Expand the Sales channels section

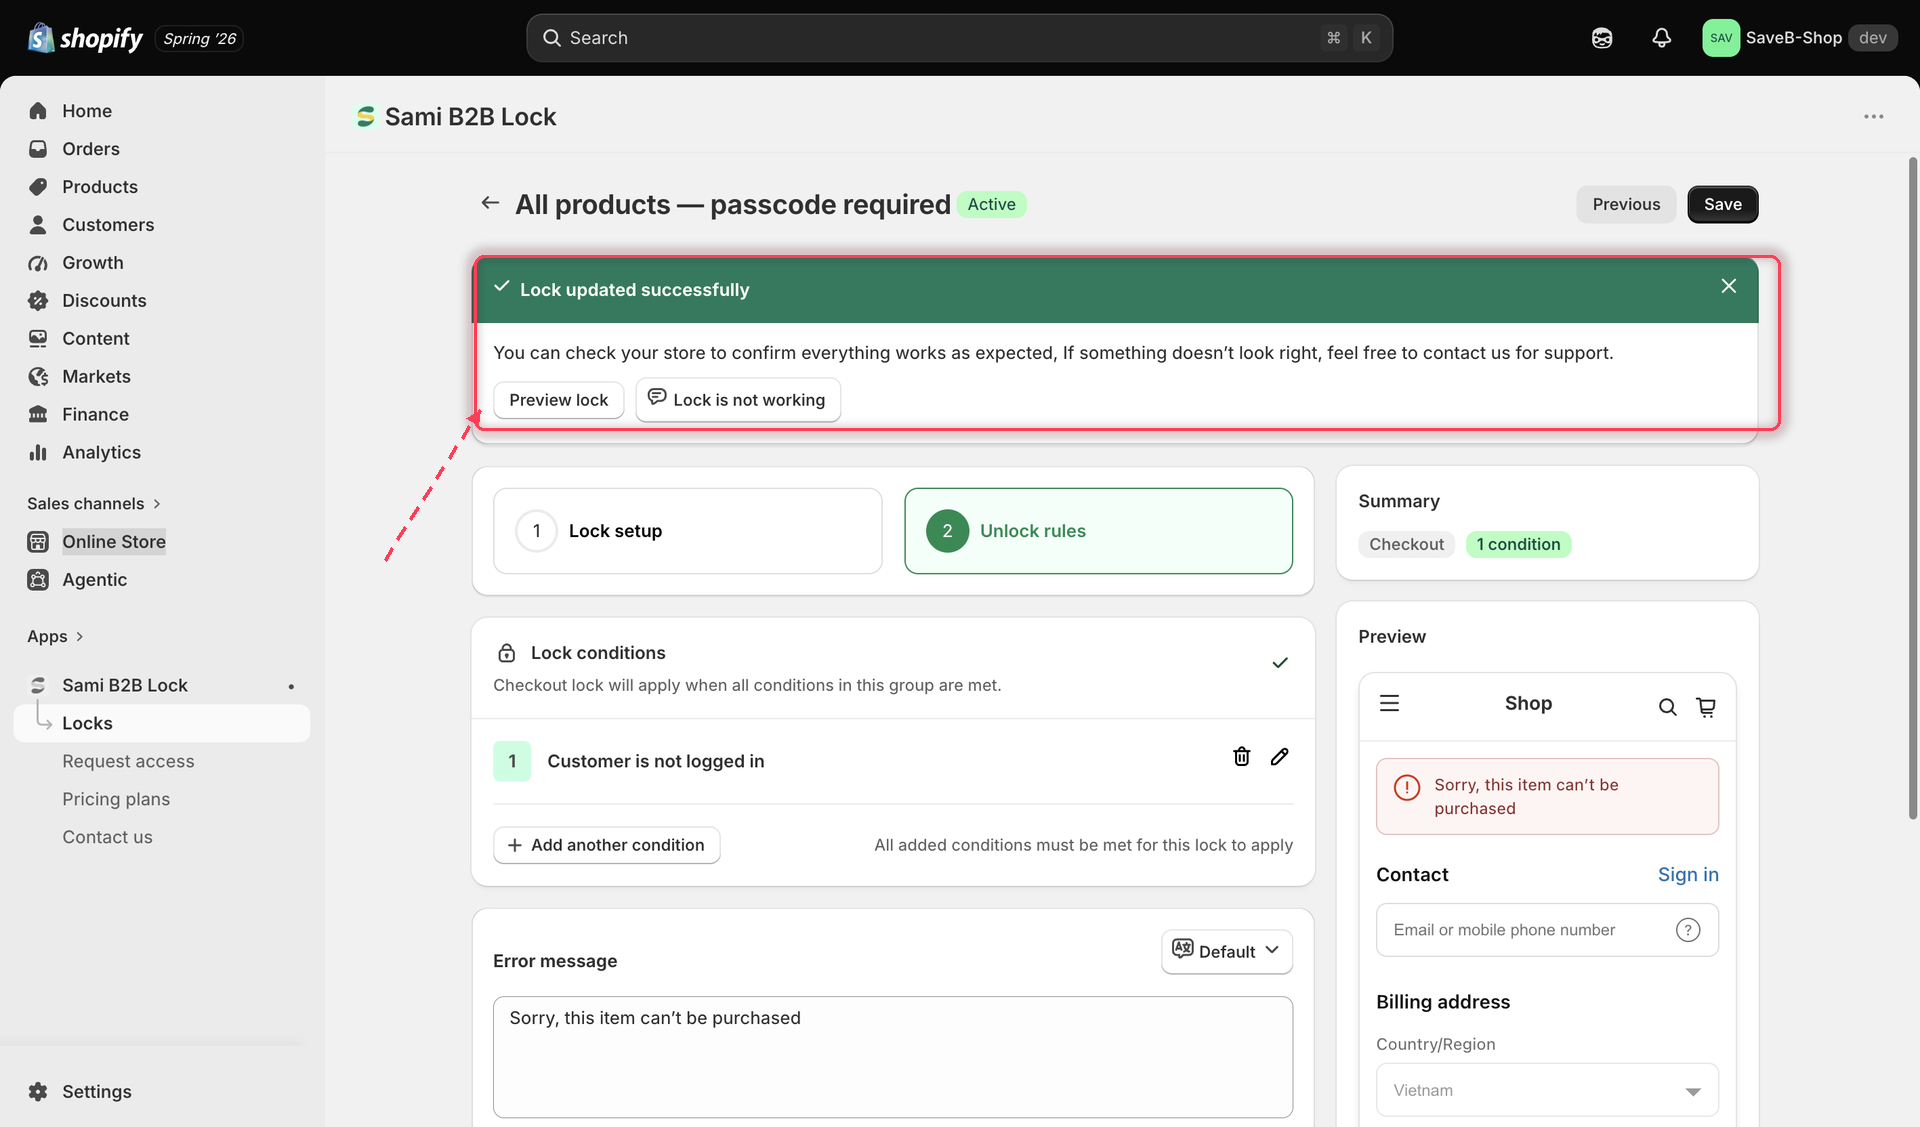pyautogui.click(x=94, y=504)
